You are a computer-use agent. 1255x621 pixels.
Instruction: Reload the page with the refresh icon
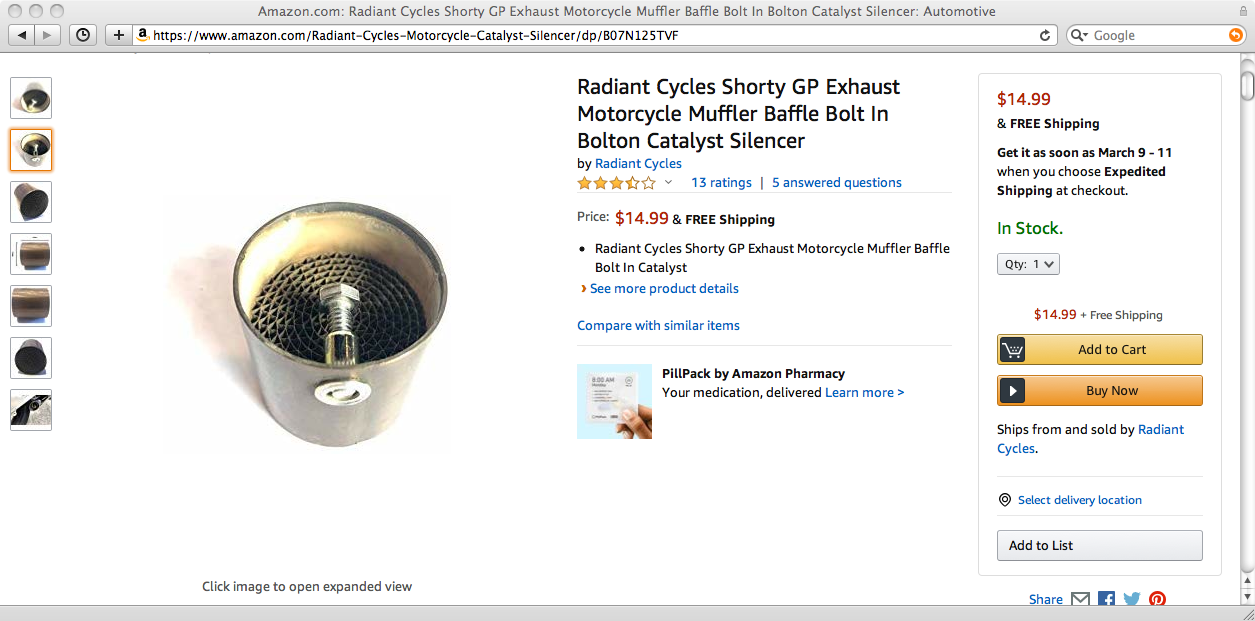coord(1045,35)
